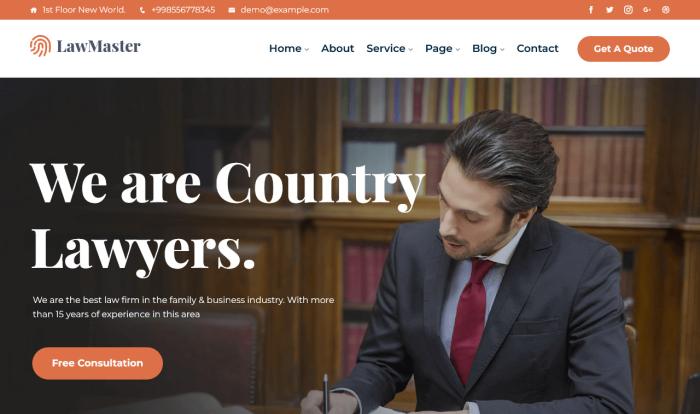Click the Free Consultation button
This screenshot has height=414, width=700.
pyautogui.click(x=97, y=363)
